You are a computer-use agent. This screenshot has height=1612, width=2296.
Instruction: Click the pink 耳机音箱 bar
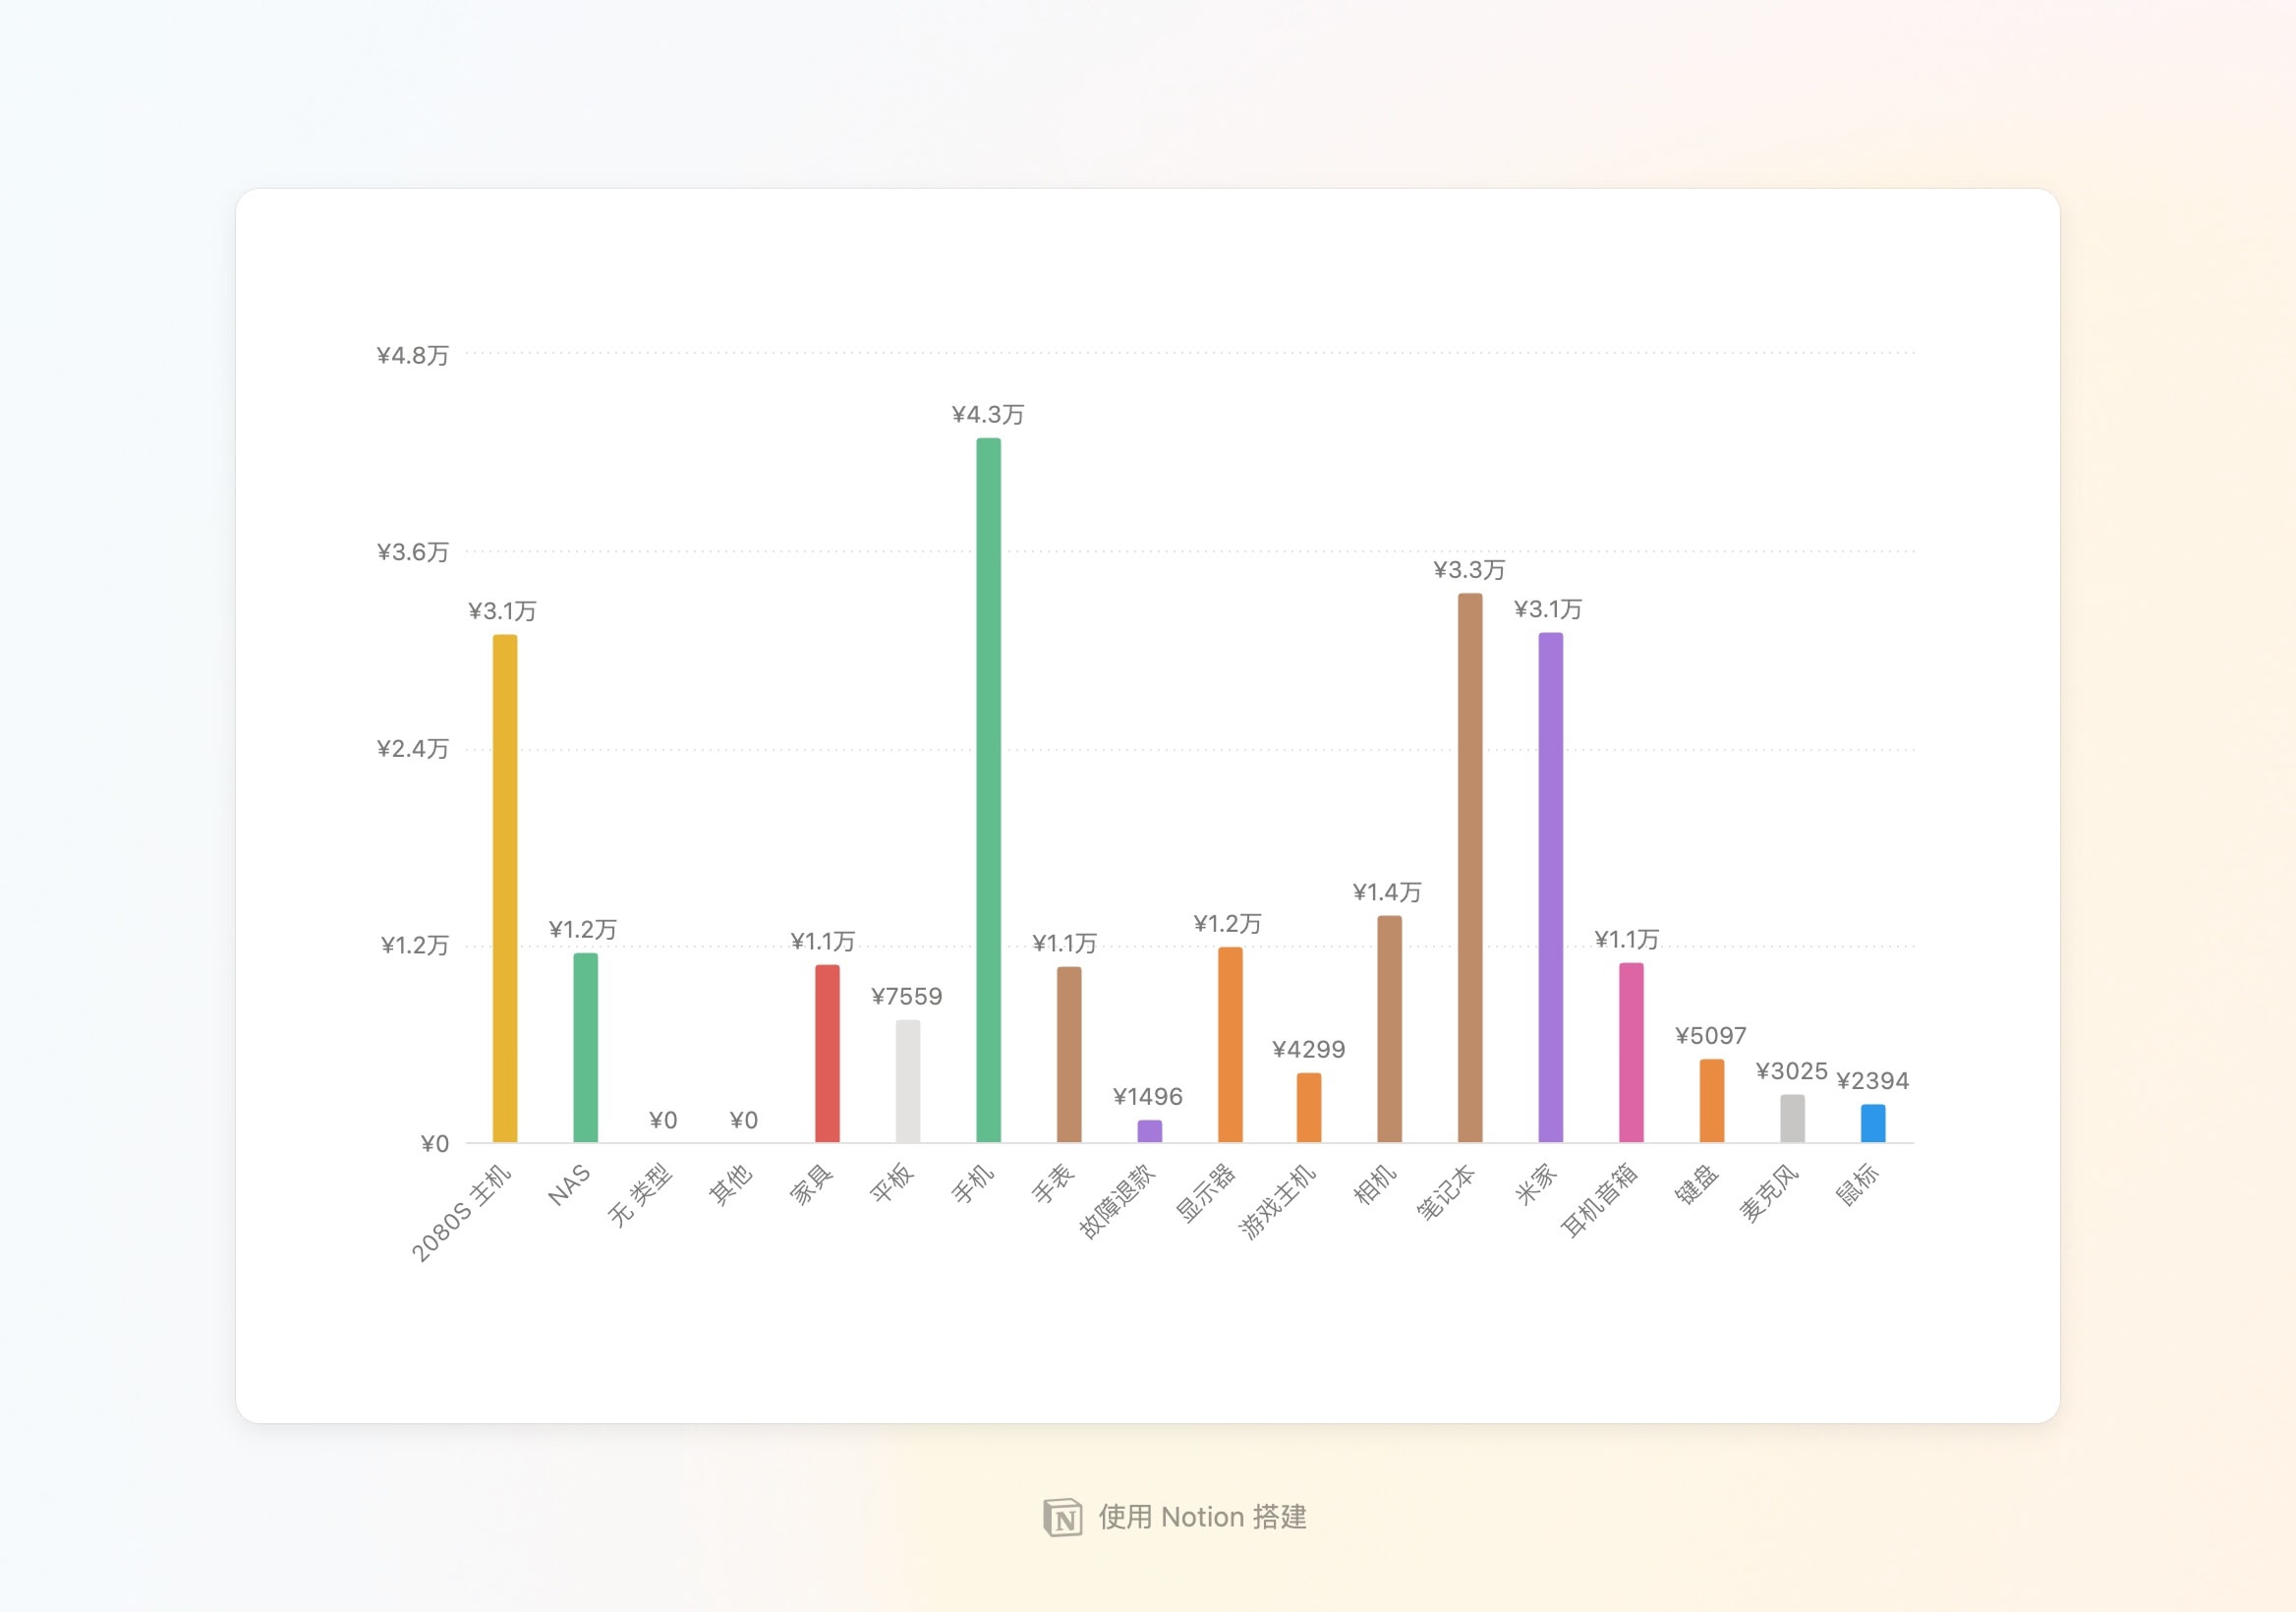pos(1631,1052)
